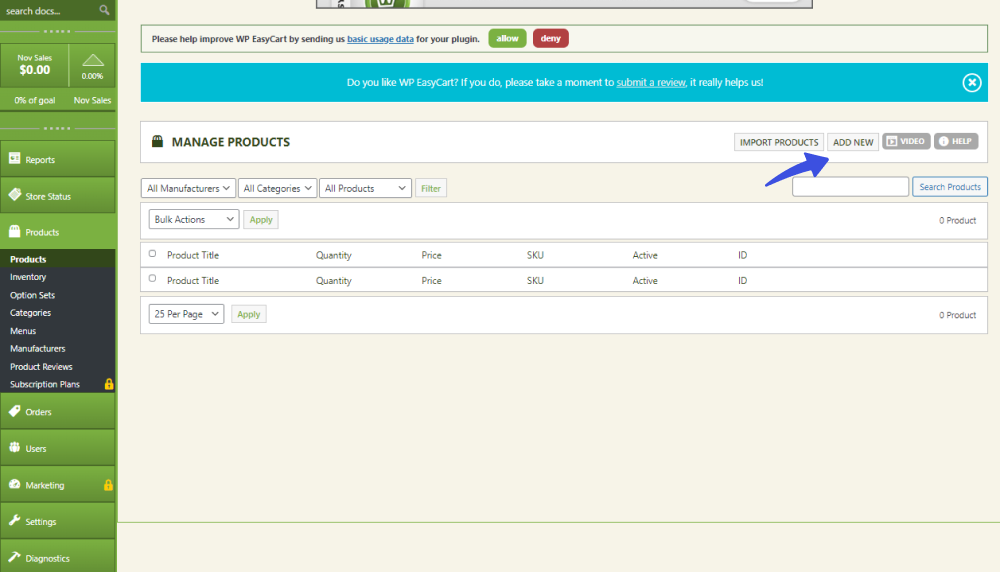Click the Search Products button
The height and width of the screenshot is (572, 1000).
(950, 187)
